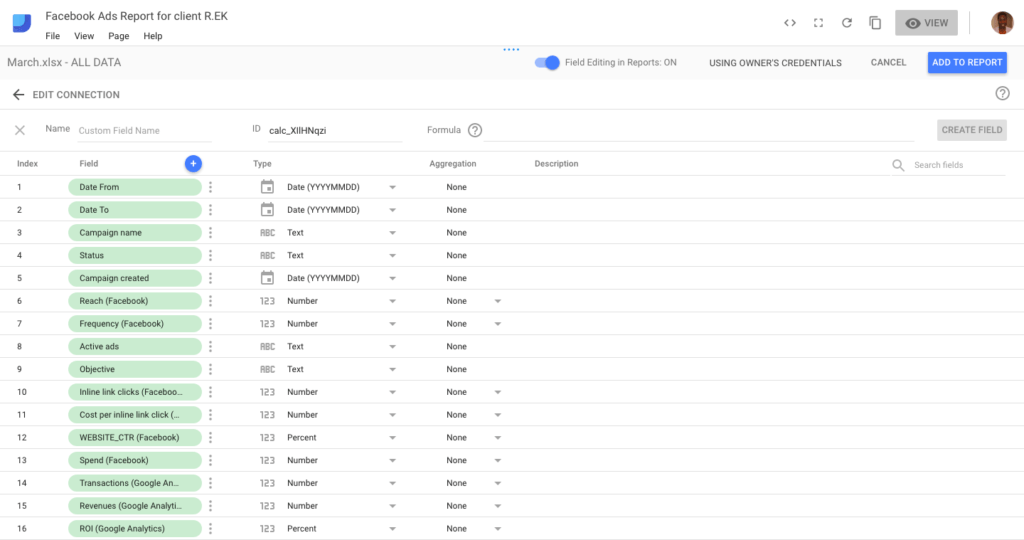Viewport: 1024px width, 540px height.
Task: Open the aggregation dropdown for ROI (Google Analytics)
Action: 498,529
